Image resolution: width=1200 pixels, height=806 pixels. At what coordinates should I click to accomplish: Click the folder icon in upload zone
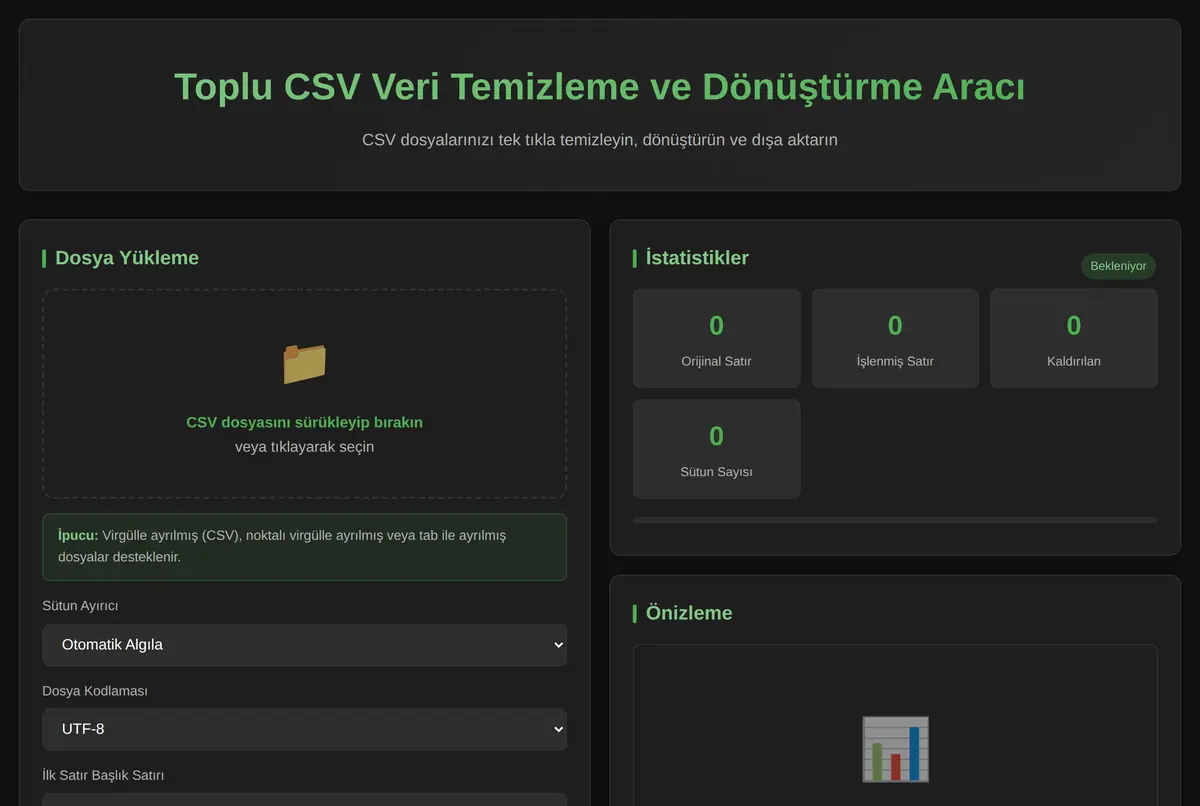click(304, 364)
